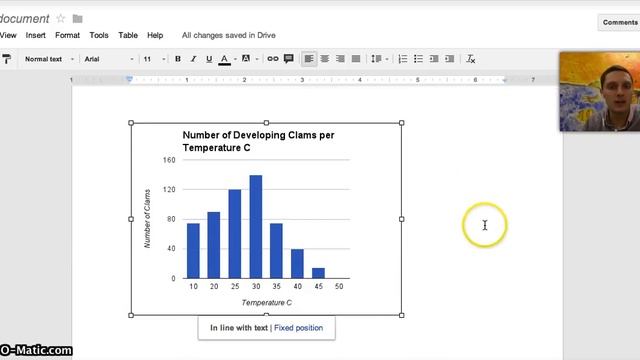Select the paint format brush icon
The width and height of the screenshot is (640, 360).
7,59
